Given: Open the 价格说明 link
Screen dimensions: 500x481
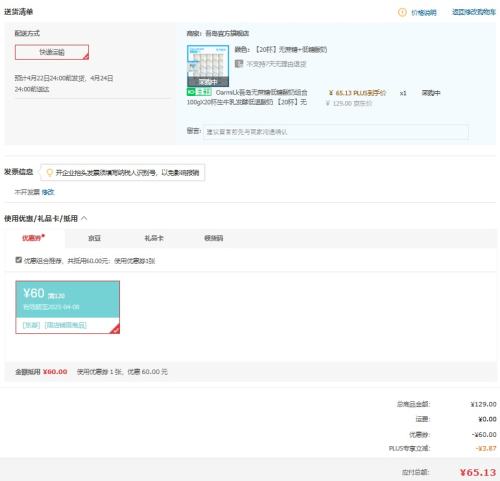Looking at the screenshot, I should (x=424, y=13).
